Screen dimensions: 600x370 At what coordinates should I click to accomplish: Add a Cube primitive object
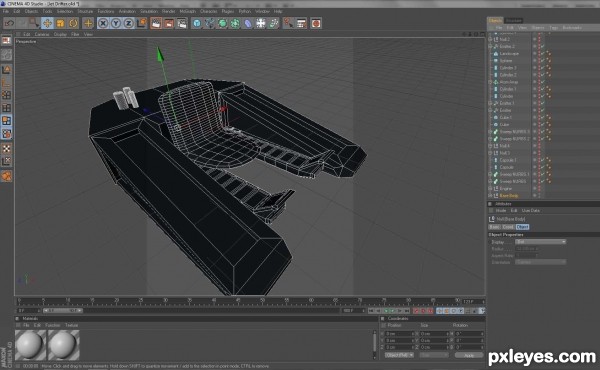(x=197, y=23)
